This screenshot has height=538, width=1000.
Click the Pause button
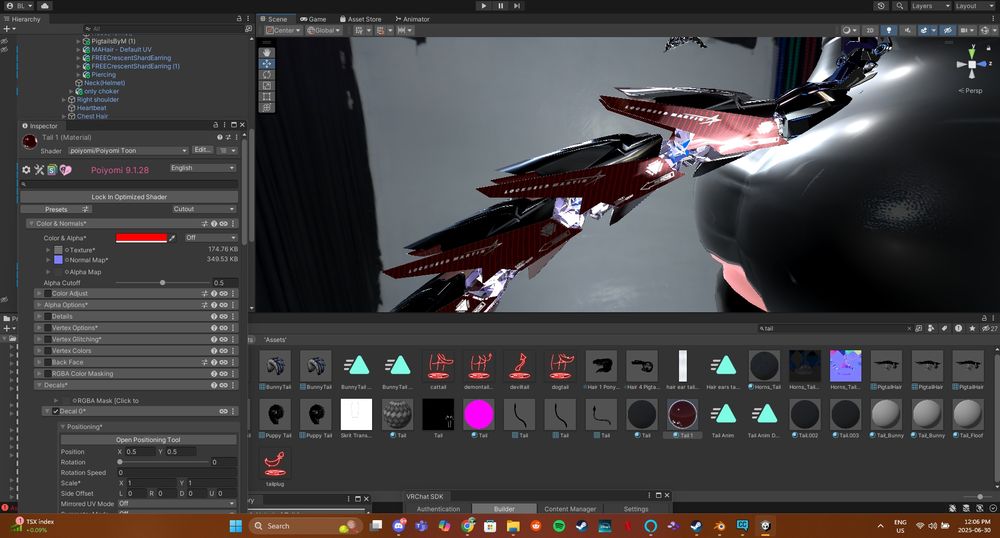[x=501, y=6]
